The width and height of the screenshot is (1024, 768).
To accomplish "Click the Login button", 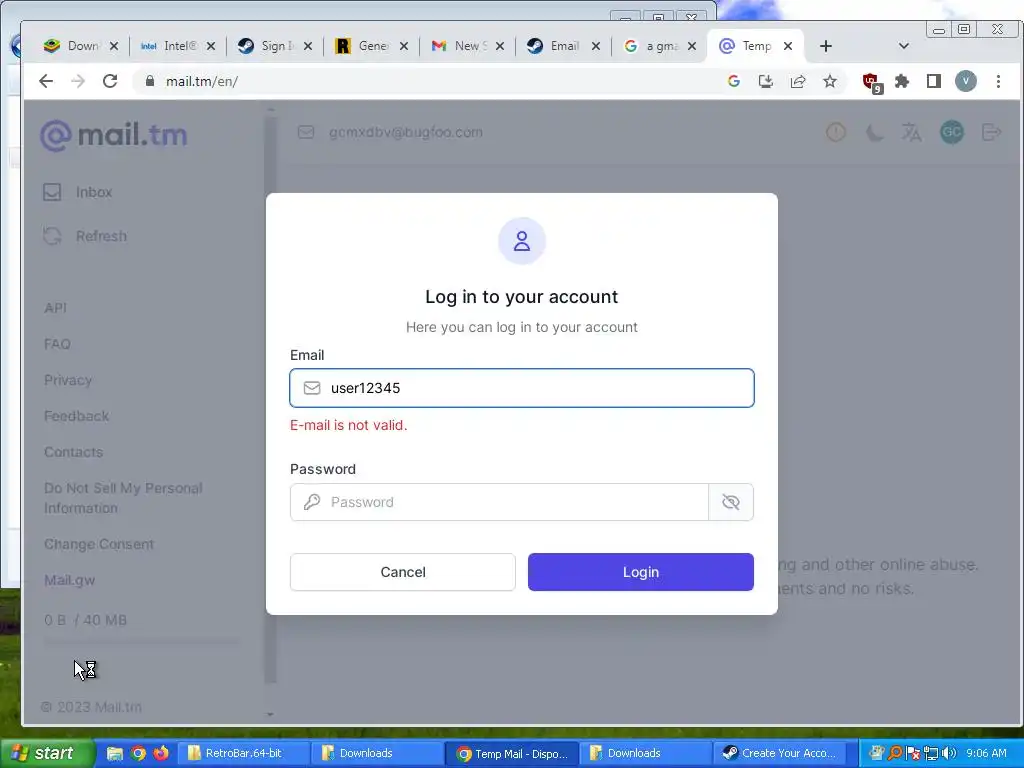I will [x=641, y=572].
